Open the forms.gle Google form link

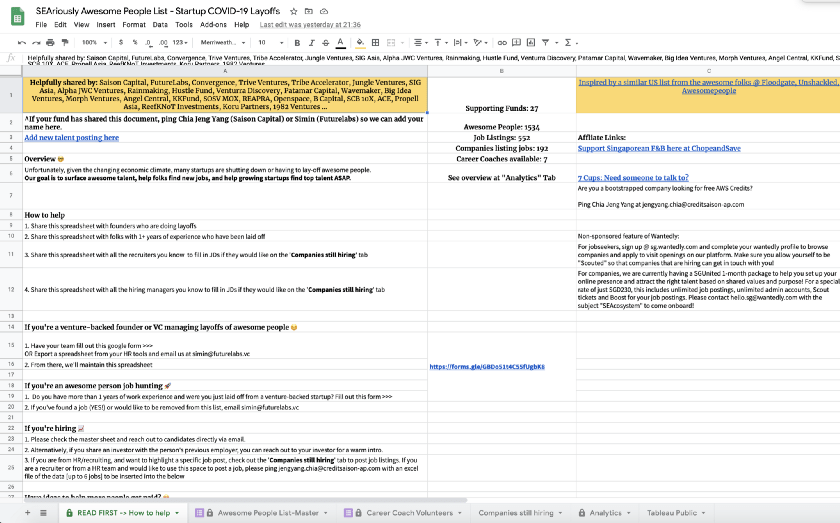(487, 367)
